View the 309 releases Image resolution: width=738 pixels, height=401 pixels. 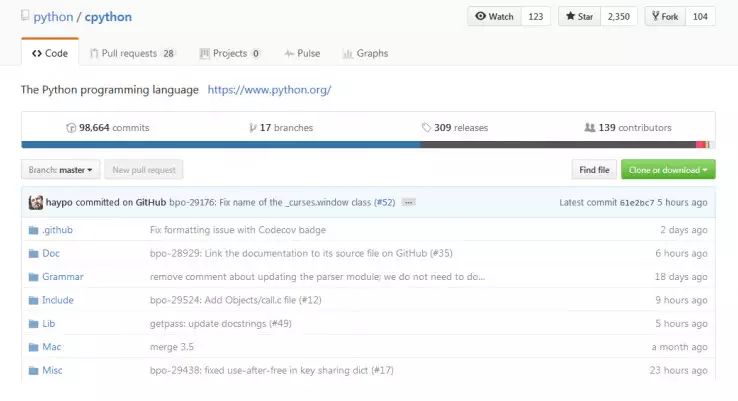coord(455,128)
